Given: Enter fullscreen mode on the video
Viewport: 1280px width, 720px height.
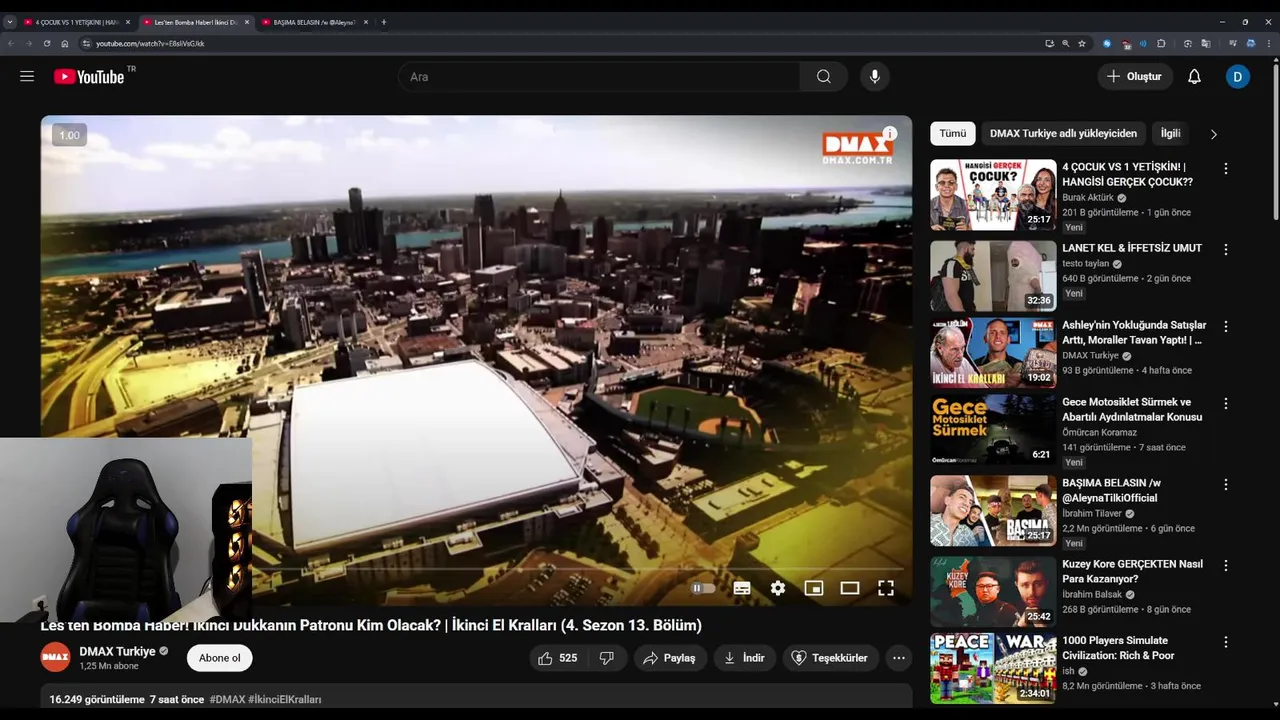Looking at the screenshot, I should (886, 588).
